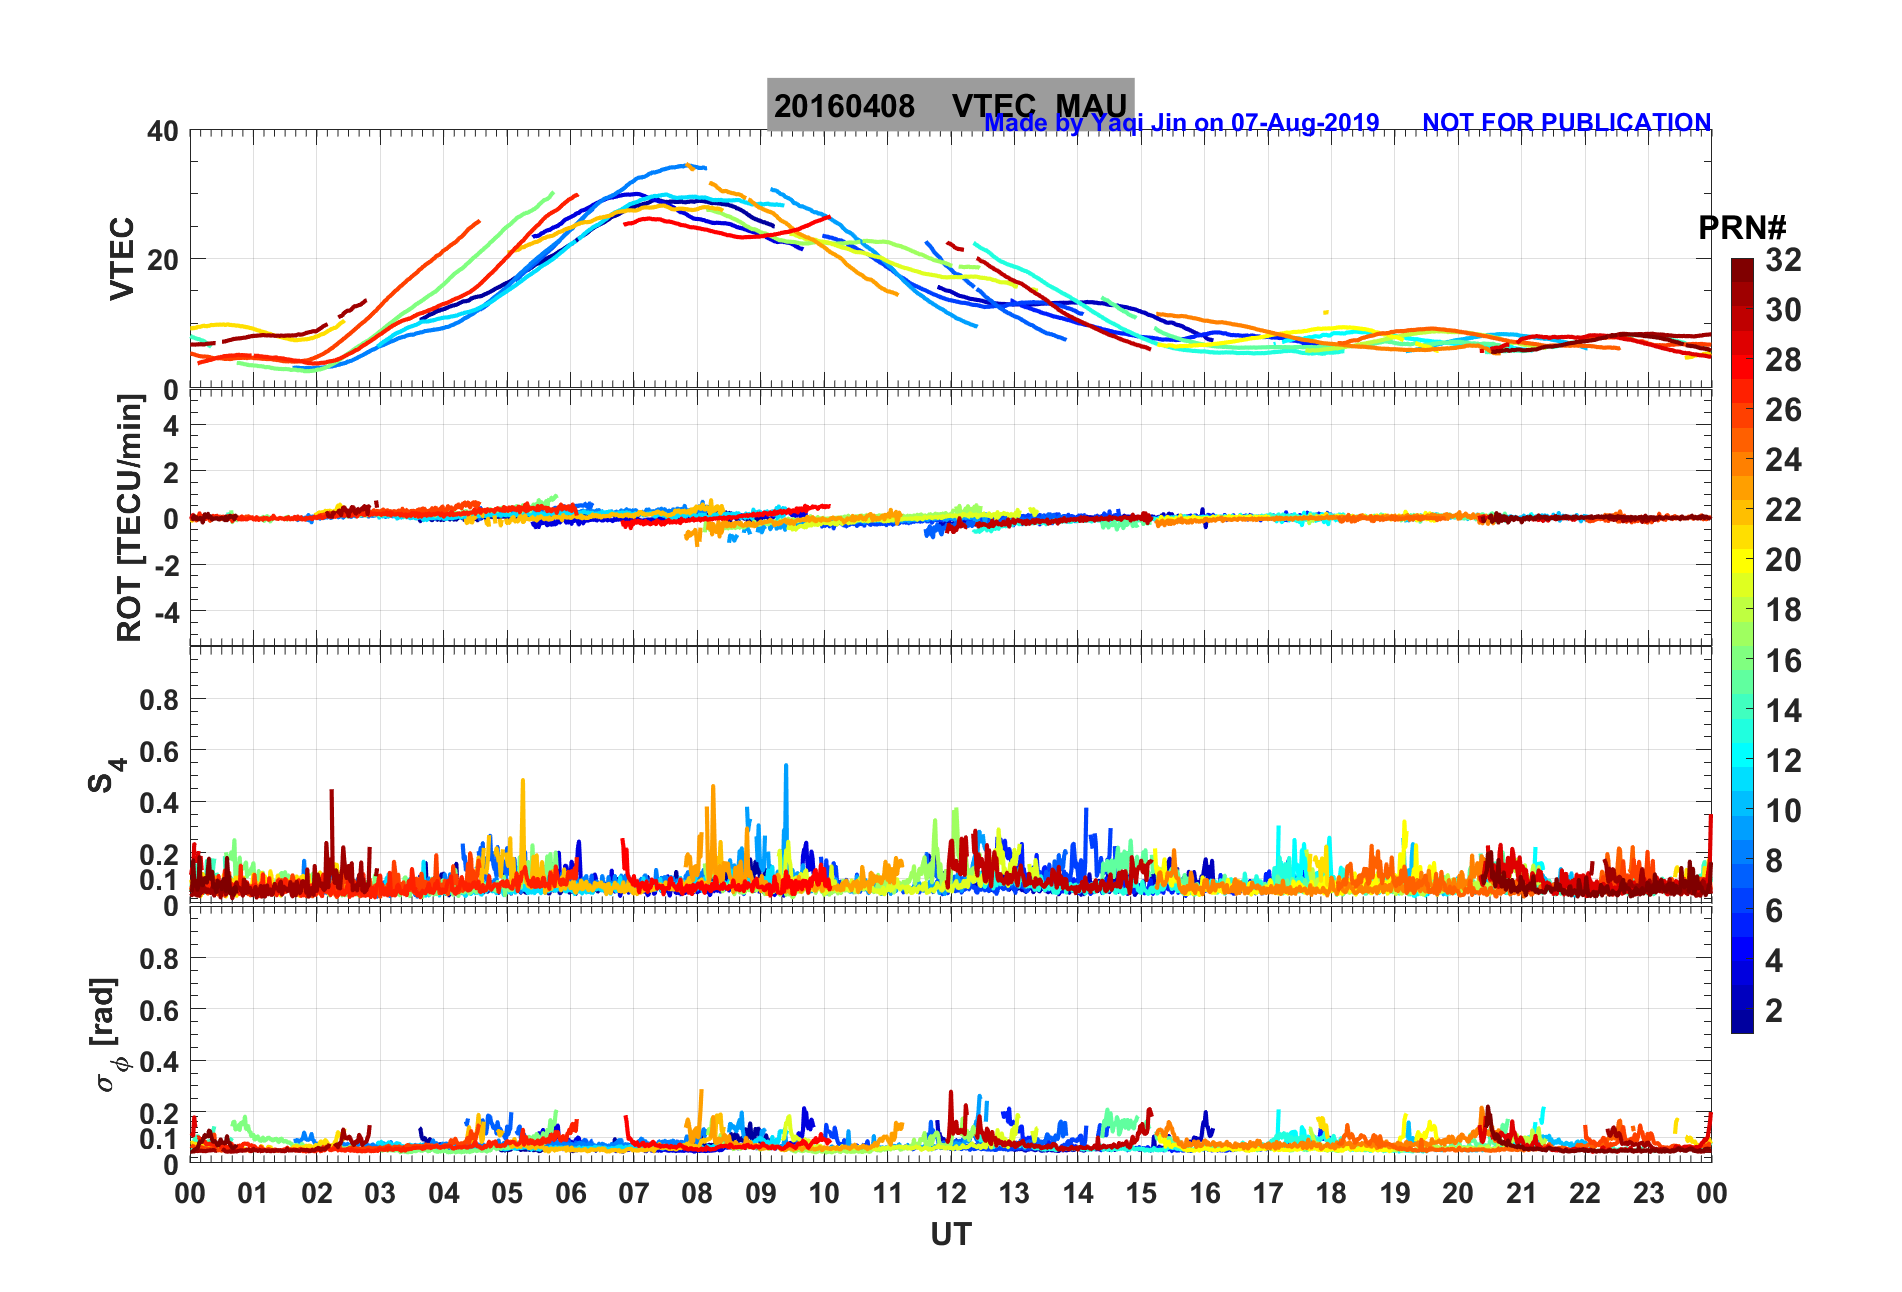Click the σφ panel tick label 0.6
The height and width of the screenshot is (1292, 1902).
[159, 1011]
